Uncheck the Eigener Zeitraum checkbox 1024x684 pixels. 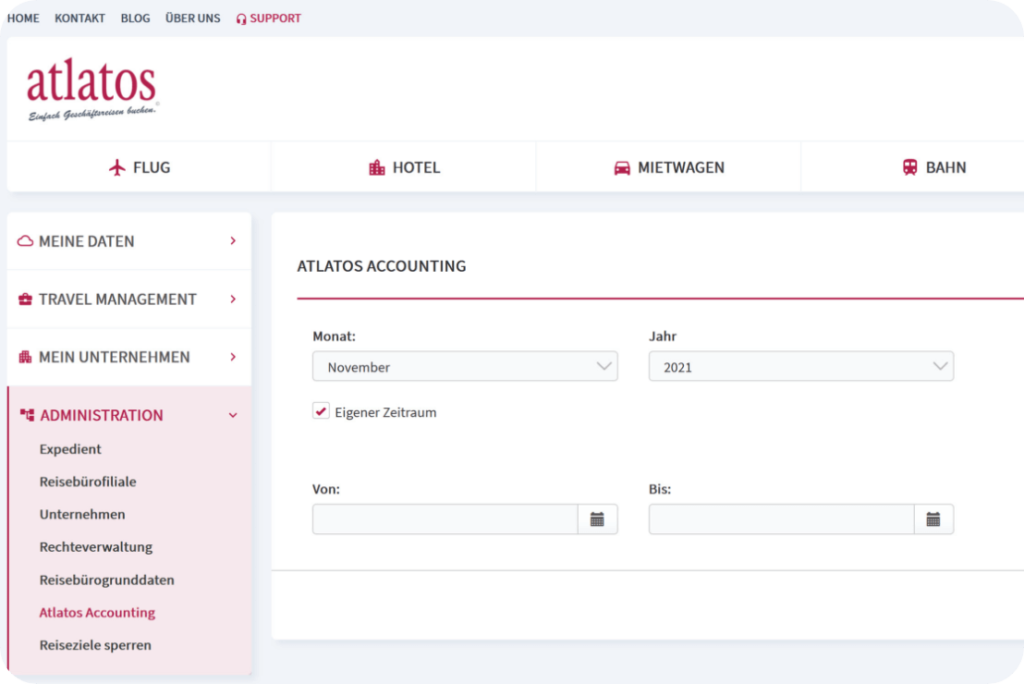(x=321, y=411)
